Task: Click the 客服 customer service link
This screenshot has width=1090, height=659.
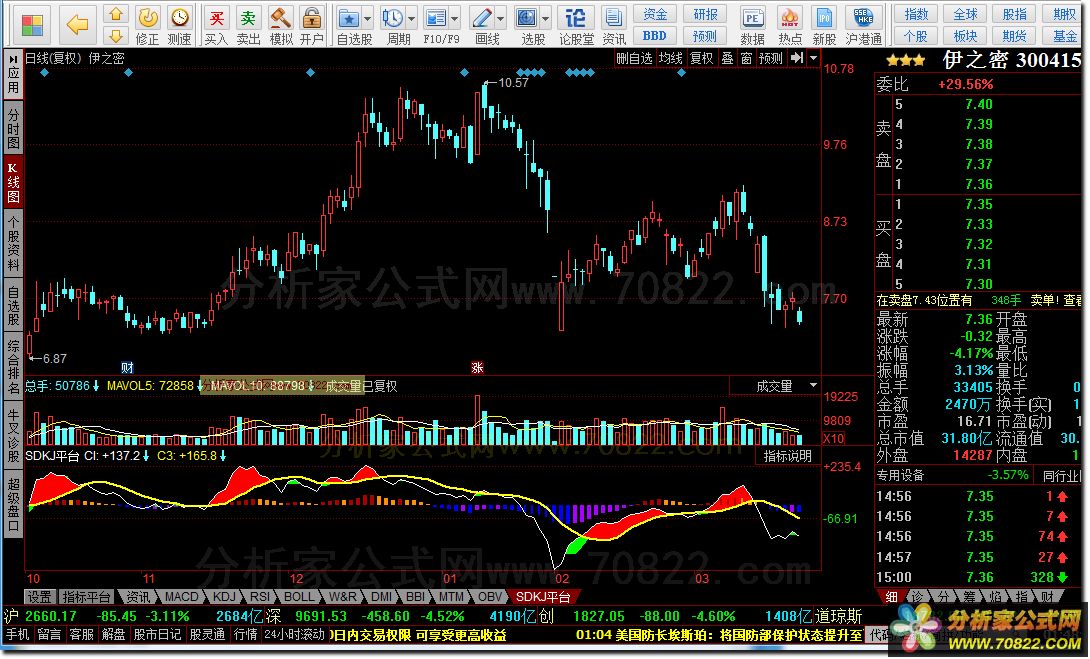Action: 81,635
